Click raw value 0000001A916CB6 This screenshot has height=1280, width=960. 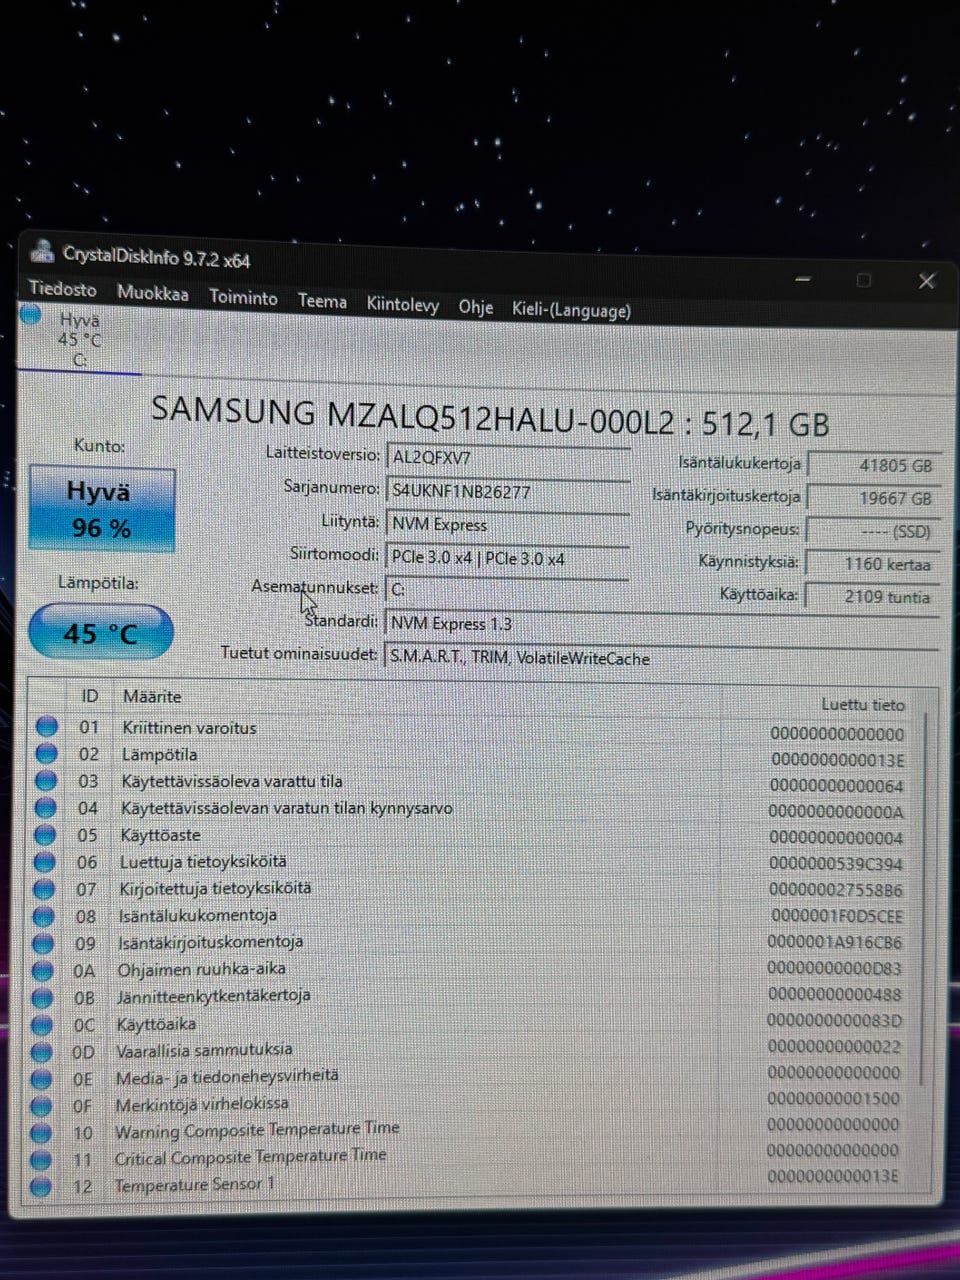coord(834,942)
